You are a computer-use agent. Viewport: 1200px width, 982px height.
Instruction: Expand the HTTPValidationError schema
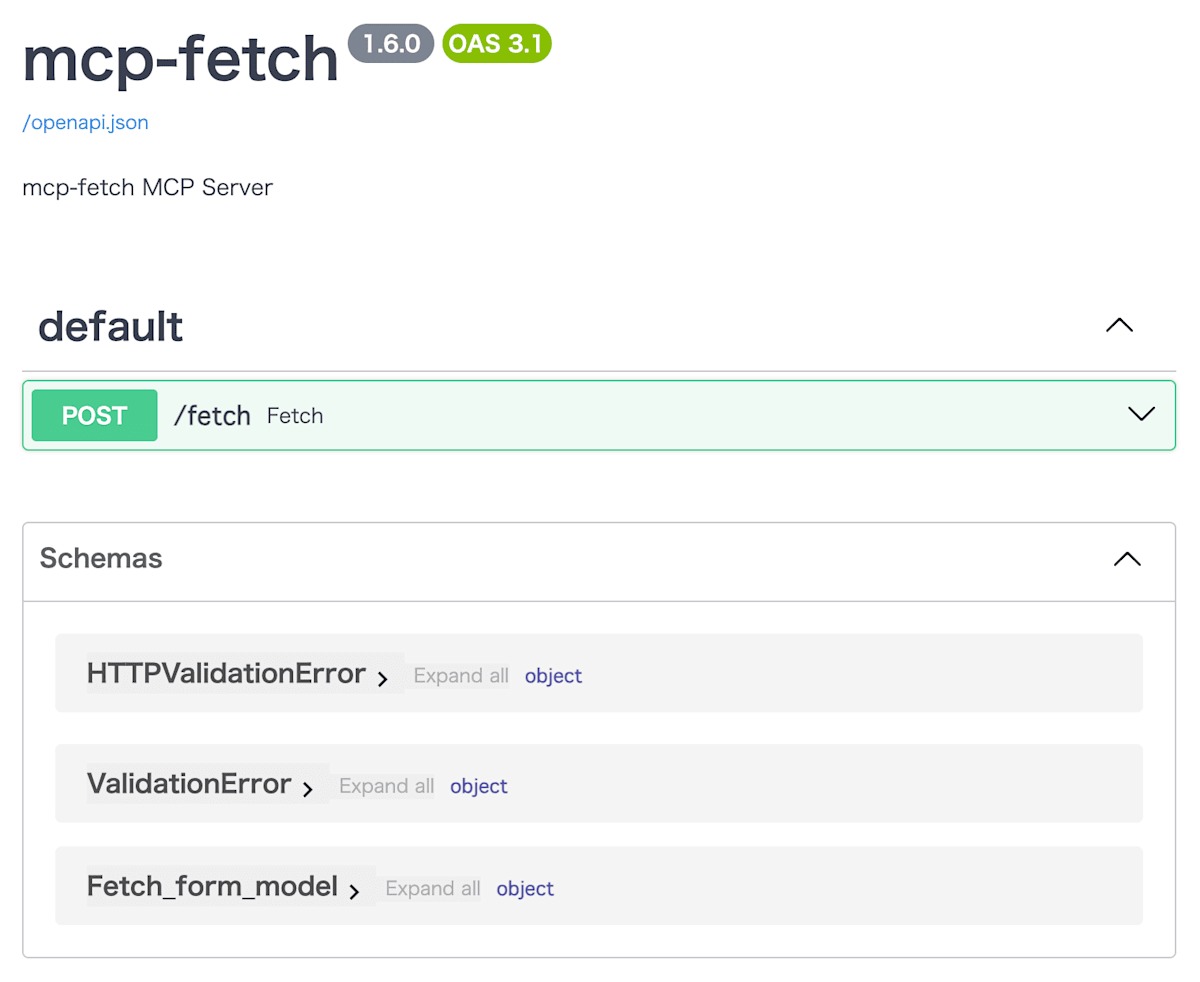point(383,677)
